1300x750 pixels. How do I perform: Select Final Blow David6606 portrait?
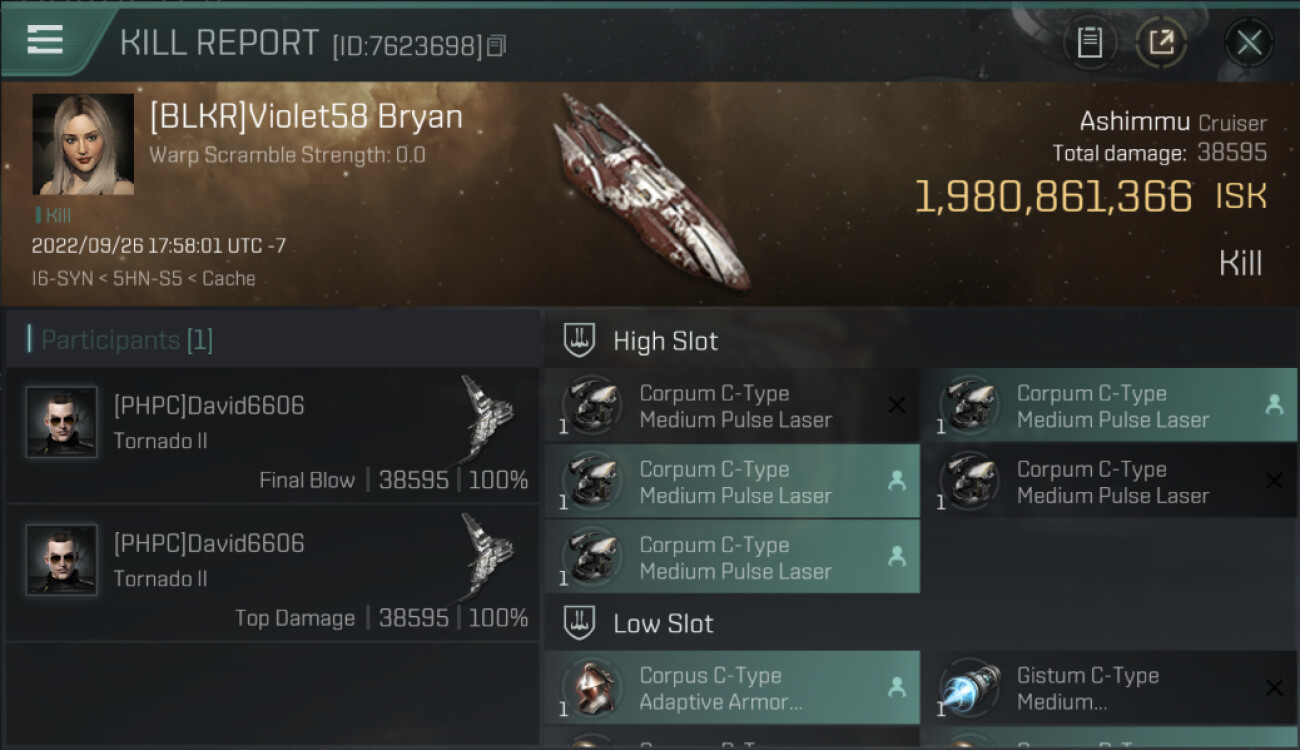click(62, 422)
